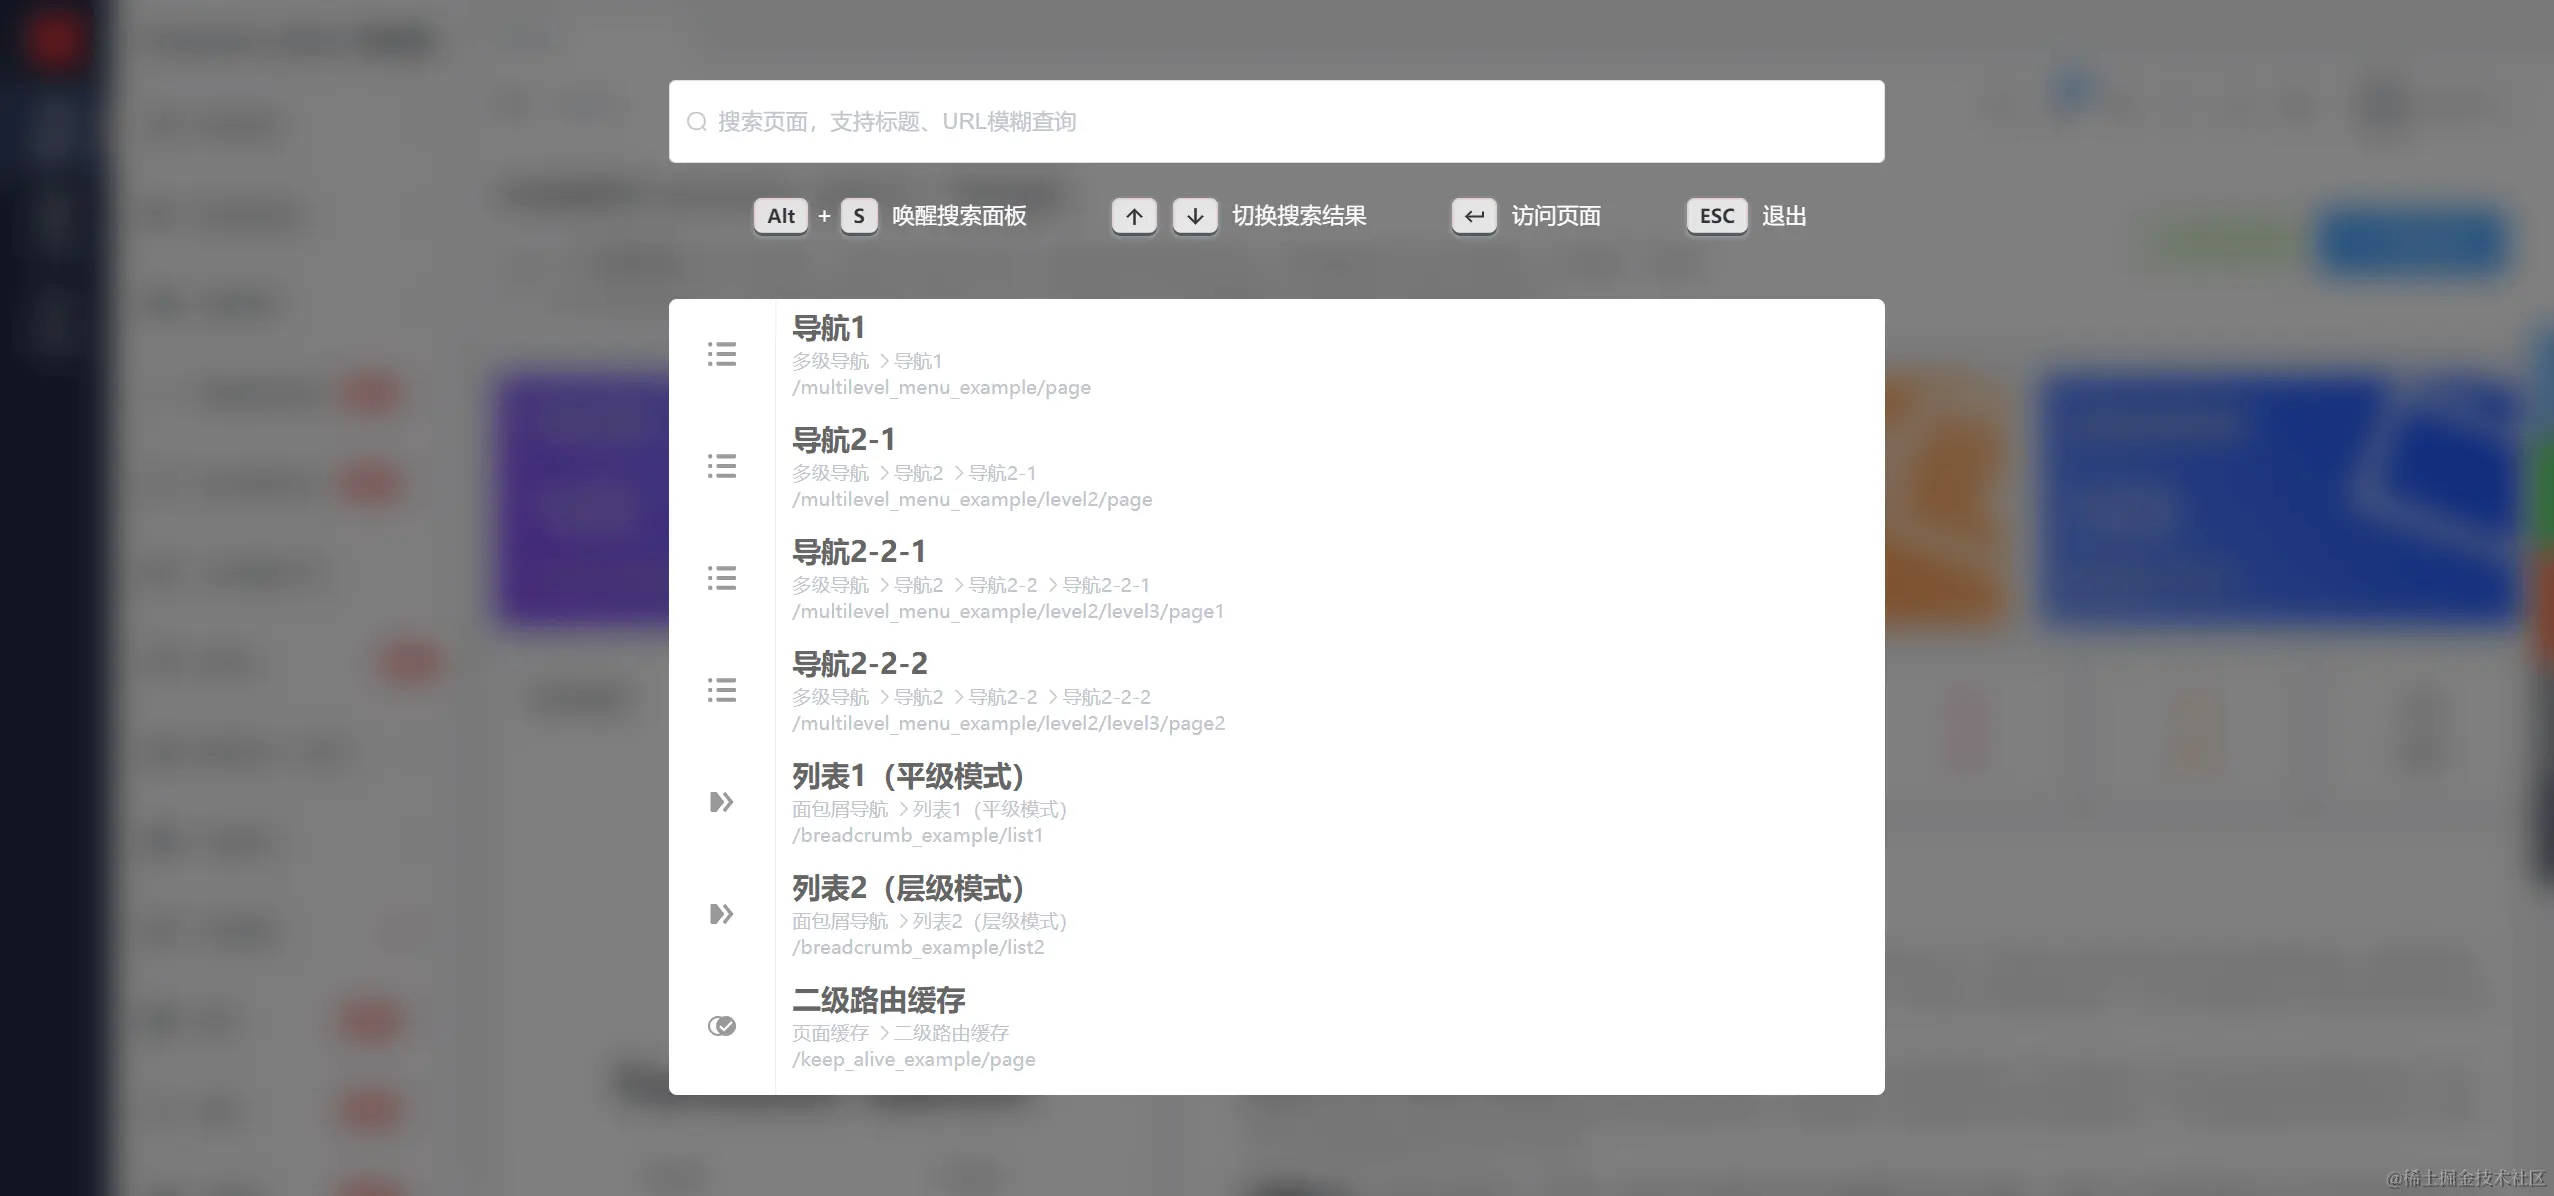Open the 导航2-1 search result

tap(1276, 467)
